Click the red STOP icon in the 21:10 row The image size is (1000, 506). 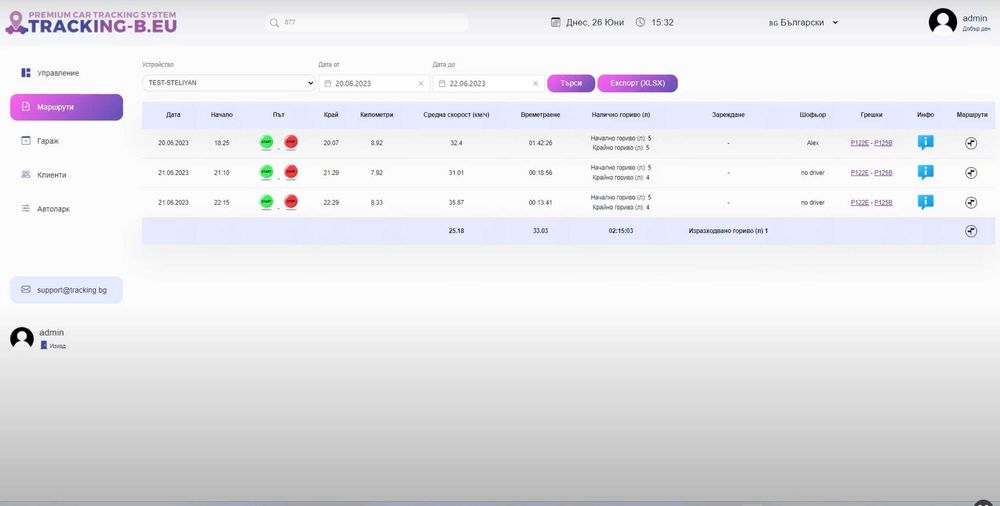pyautogui.click(x=291, y=172)
